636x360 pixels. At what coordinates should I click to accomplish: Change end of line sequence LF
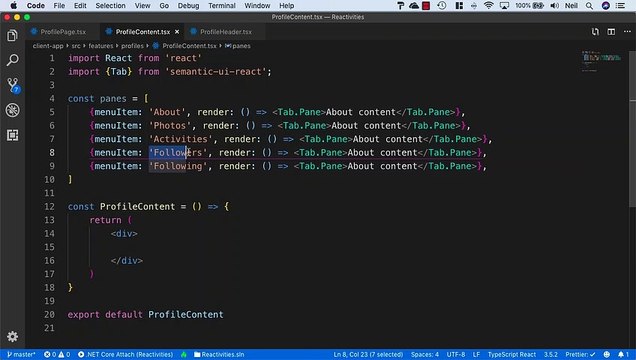476,354
